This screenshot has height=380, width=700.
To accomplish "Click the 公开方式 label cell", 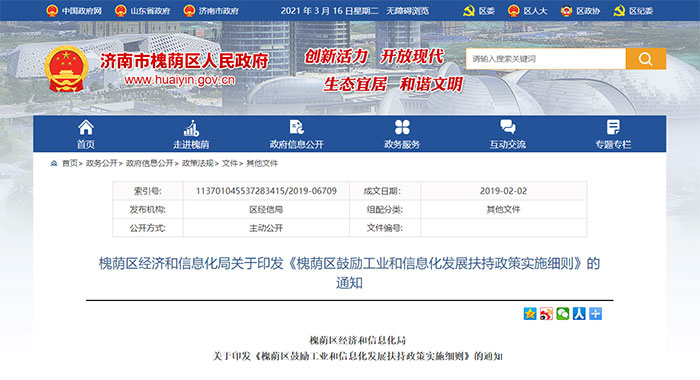I will [x=148, y=228].
